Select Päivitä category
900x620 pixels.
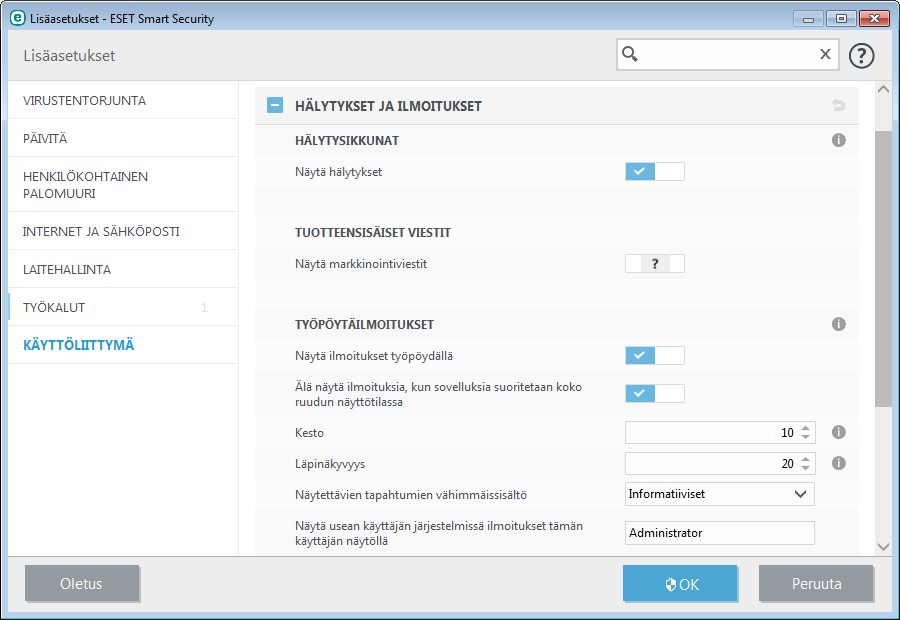pyautogui.click(x=123, y=138)
